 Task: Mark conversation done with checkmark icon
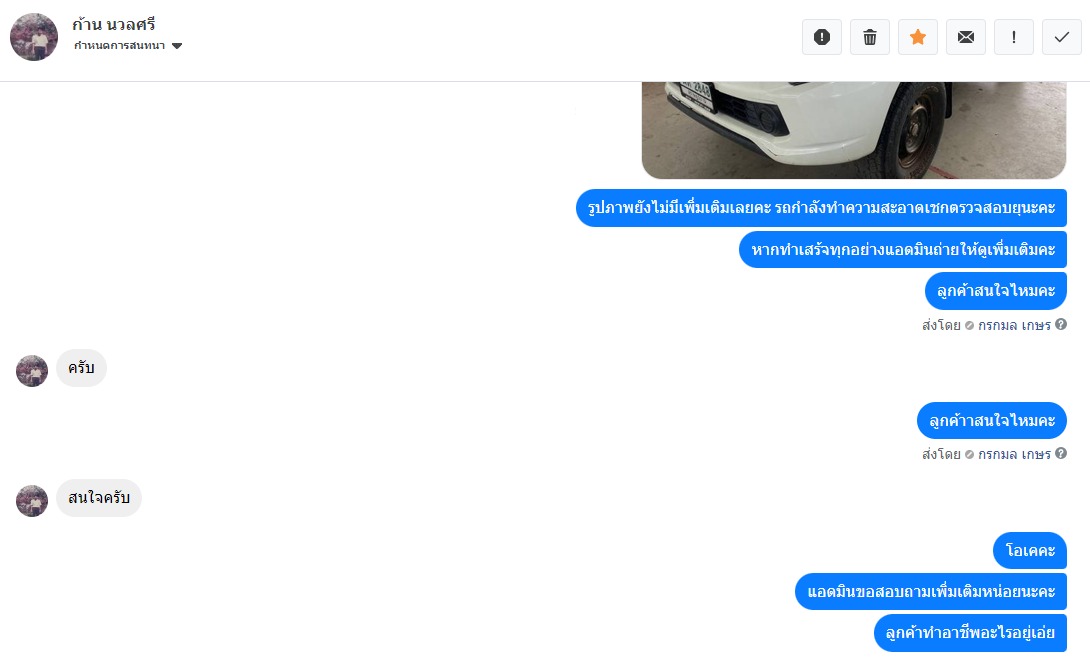pyautogui.click(x=1061, y=37)
